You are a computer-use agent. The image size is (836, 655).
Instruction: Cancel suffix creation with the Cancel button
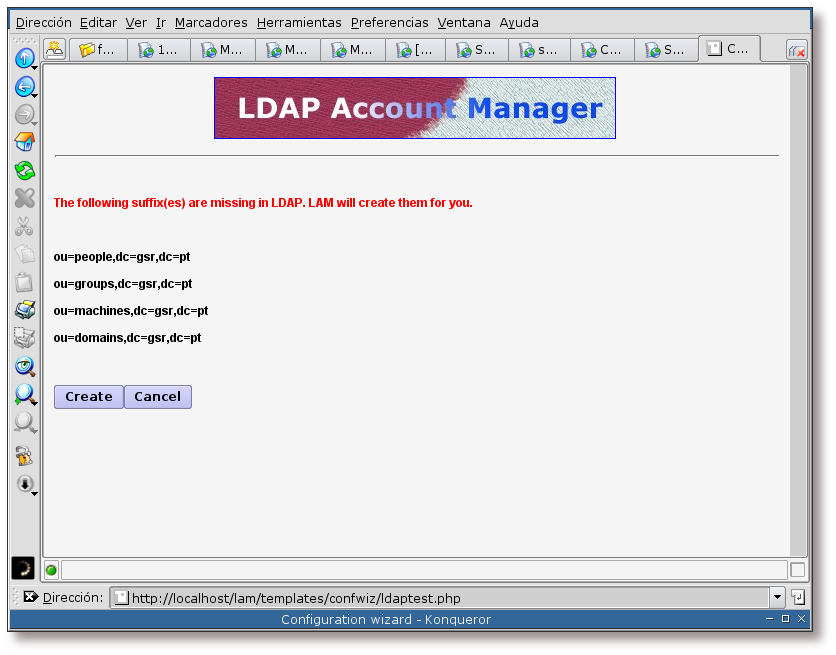(157, 397)
